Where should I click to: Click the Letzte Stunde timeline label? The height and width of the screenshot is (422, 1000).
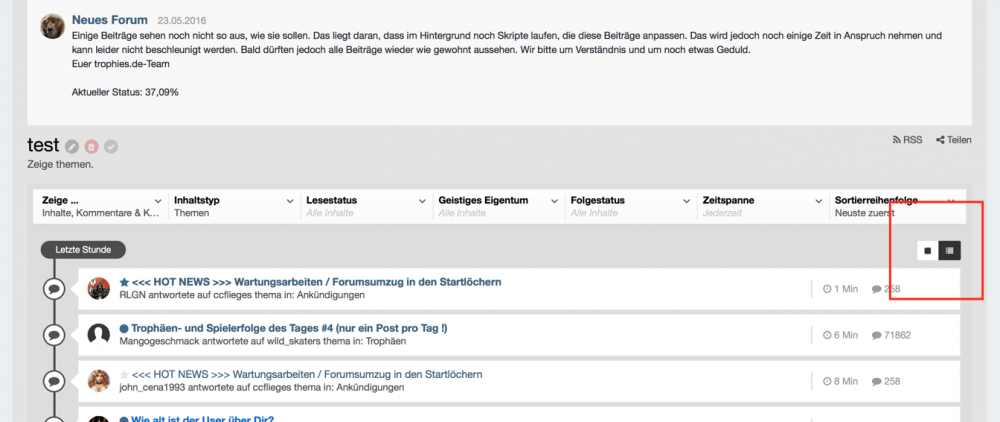click(x=83, y=249)
